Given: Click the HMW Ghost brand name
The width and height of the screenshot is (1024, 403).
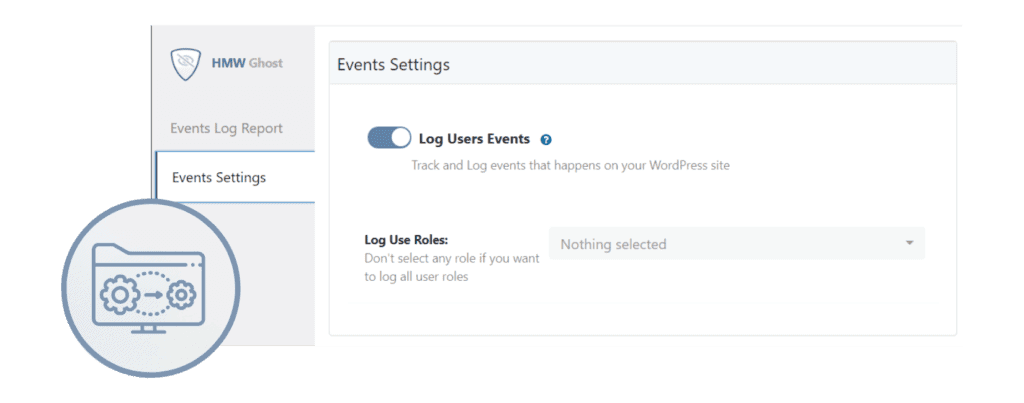Looking at the screenshot, I should pyautogui.click(x=246, y=63).
